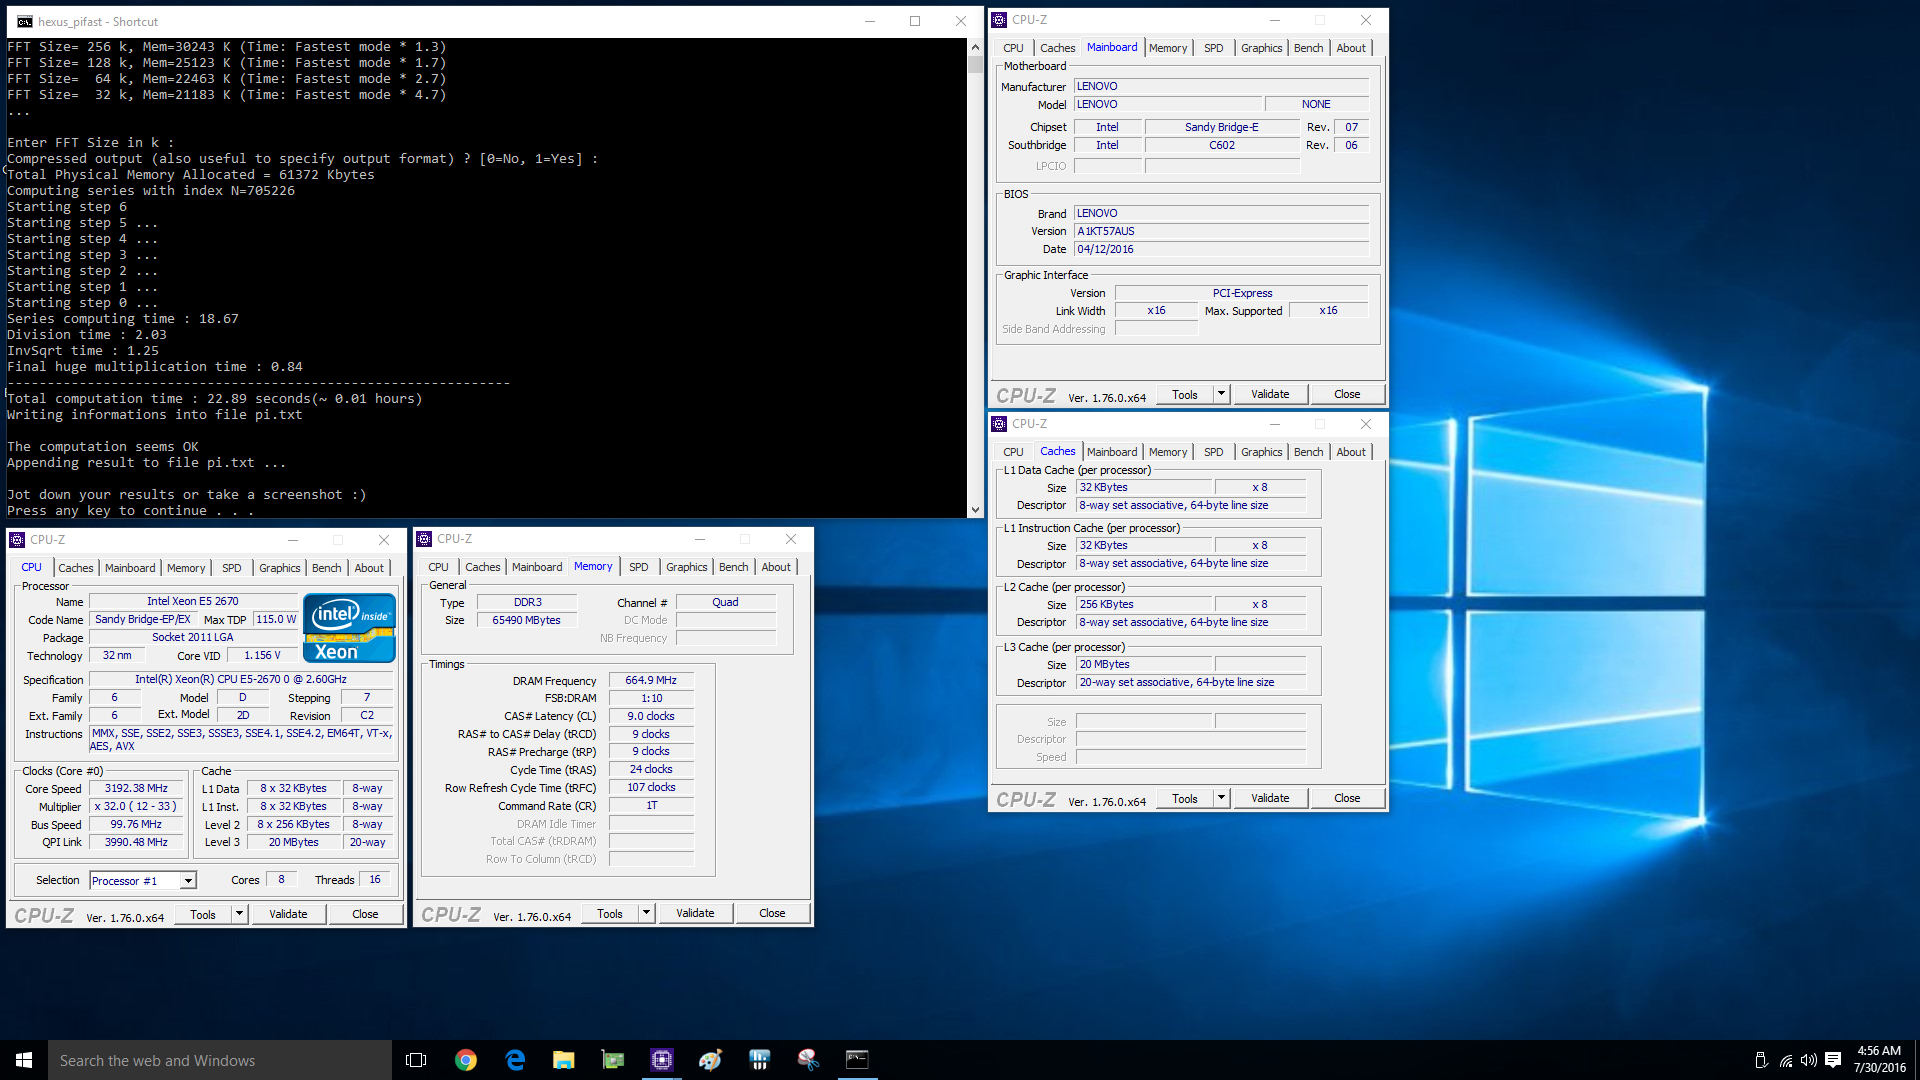Image resolution: width=1920 pixels, height=1080 pixels.
Task: Click Validate in processor CPU-Z window
Action: coord(288,914)
